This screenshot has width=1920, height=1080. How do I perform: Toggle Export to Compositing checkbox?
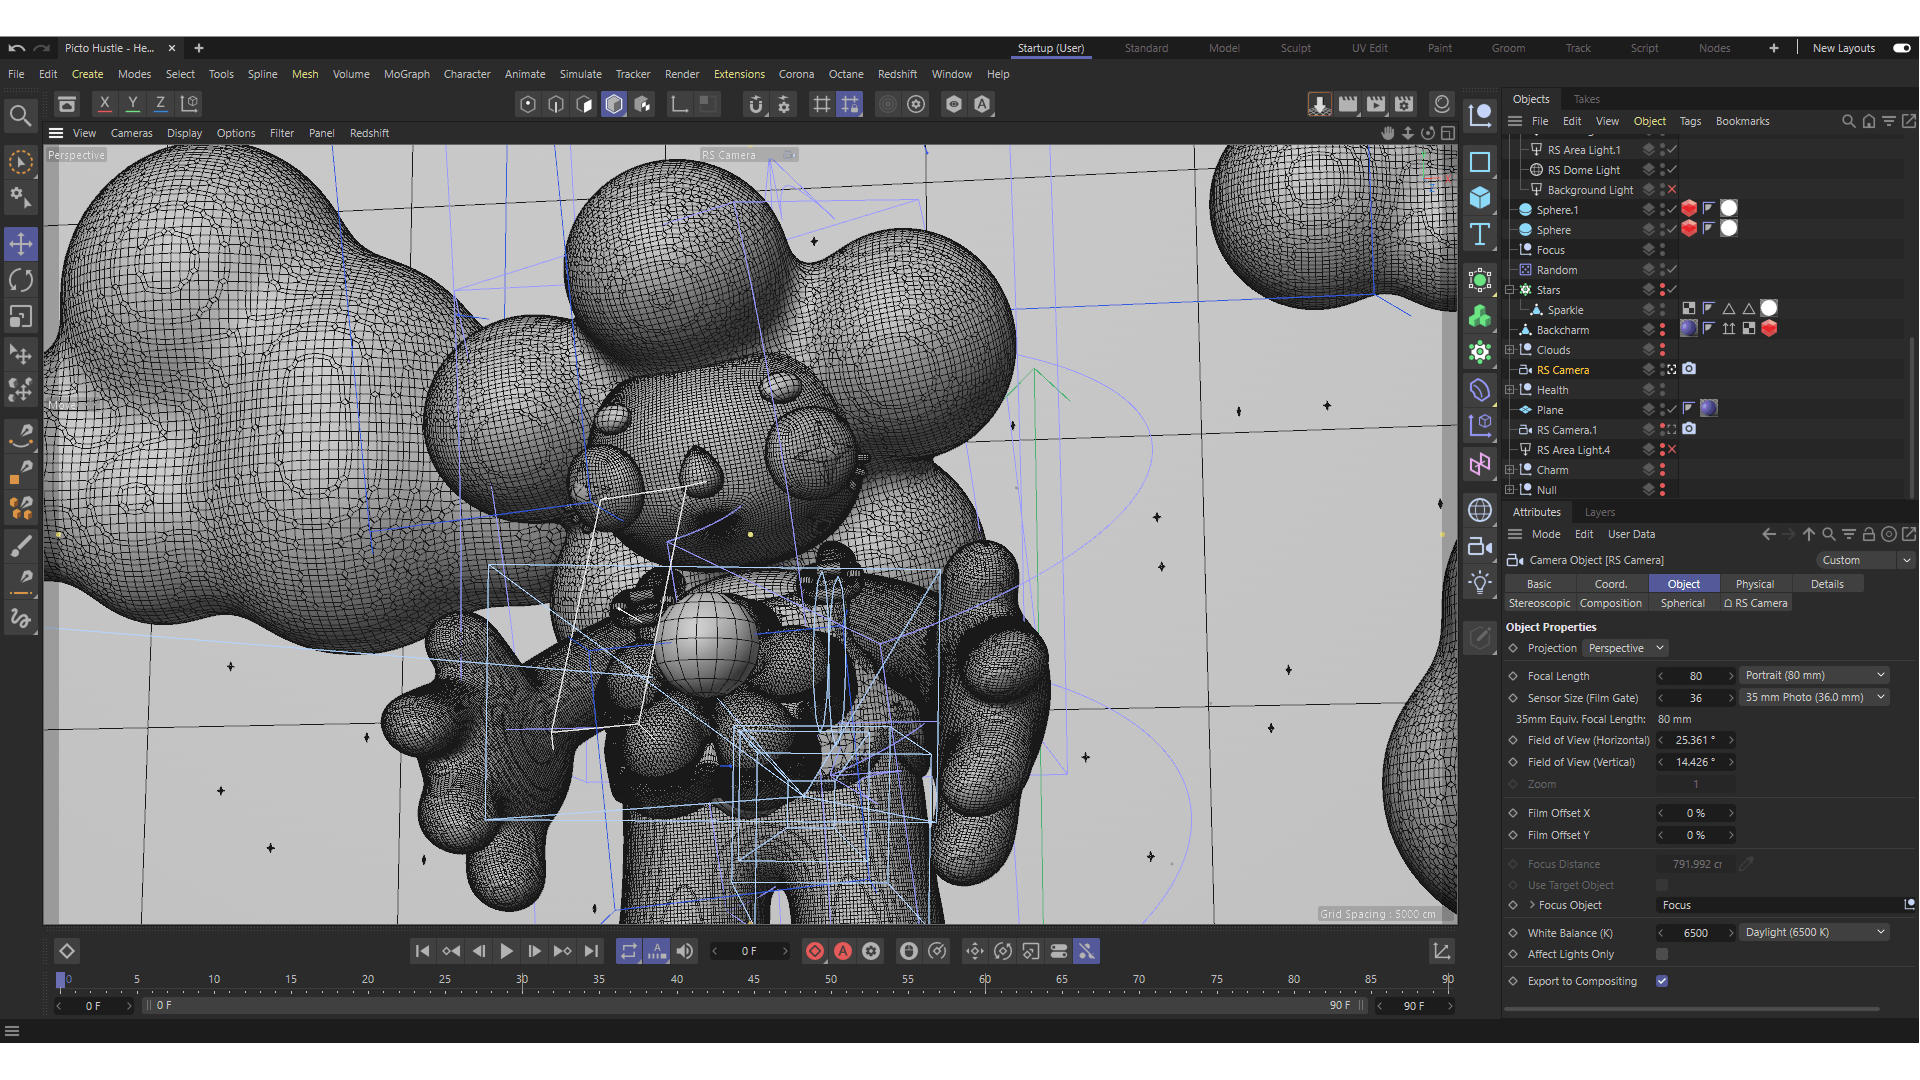pyautogui.click(x=1662, y=981)
